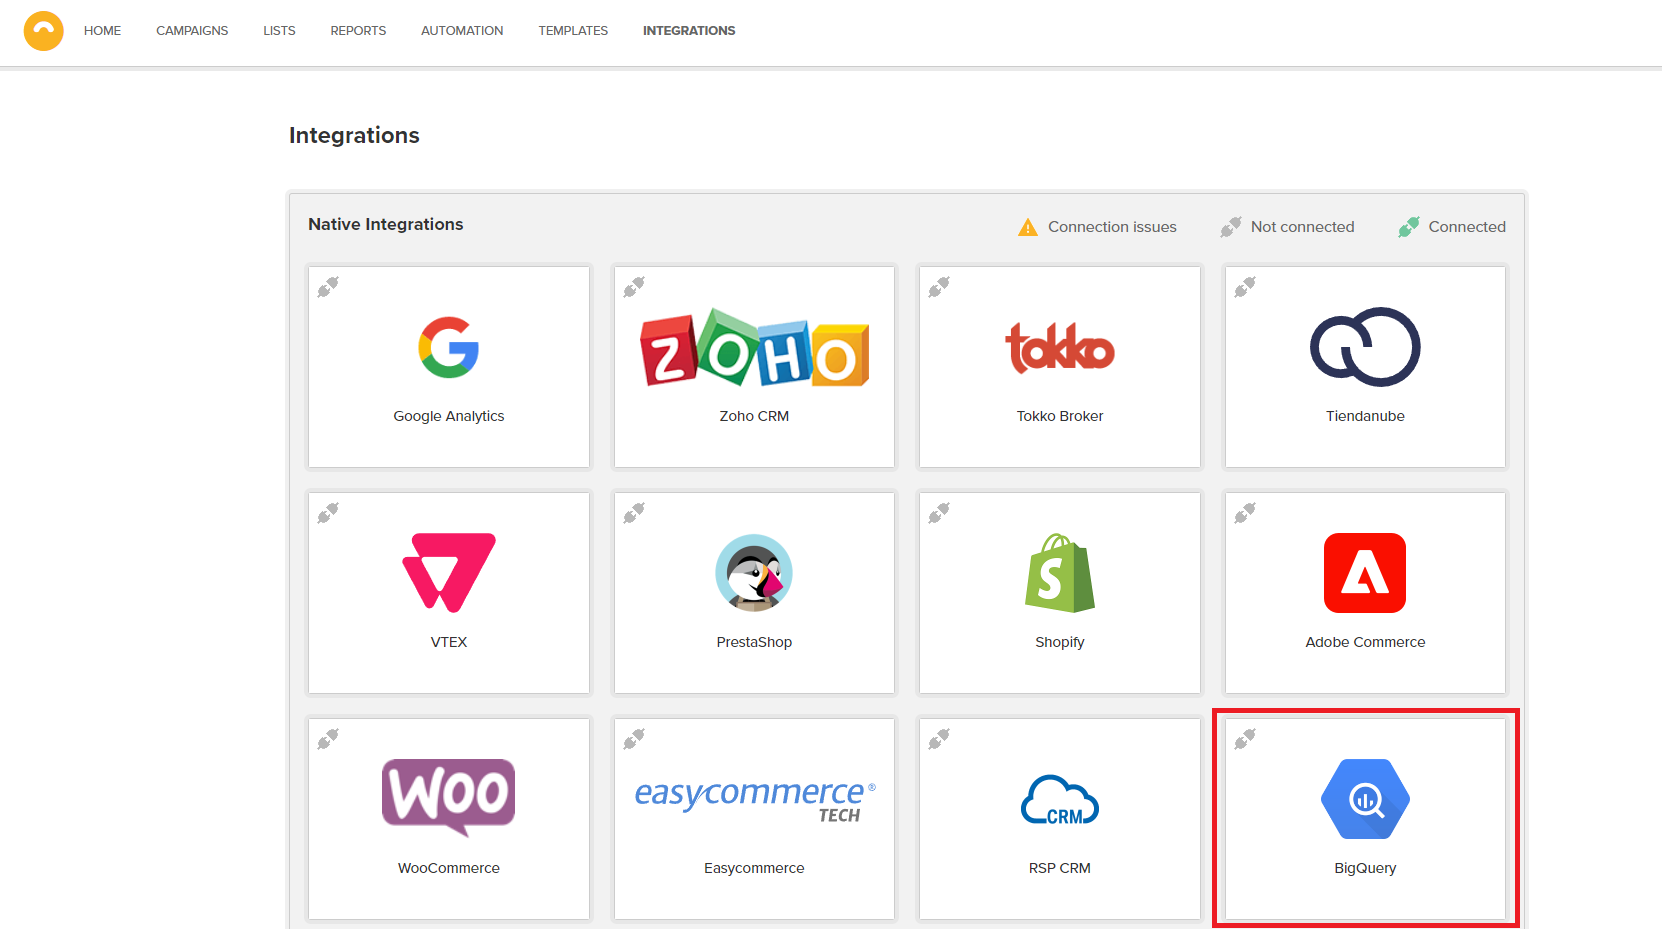Click the Adobe Commerce card's plug status icon
This screenshot has width=1662, height=929.
click(1245, 513)
